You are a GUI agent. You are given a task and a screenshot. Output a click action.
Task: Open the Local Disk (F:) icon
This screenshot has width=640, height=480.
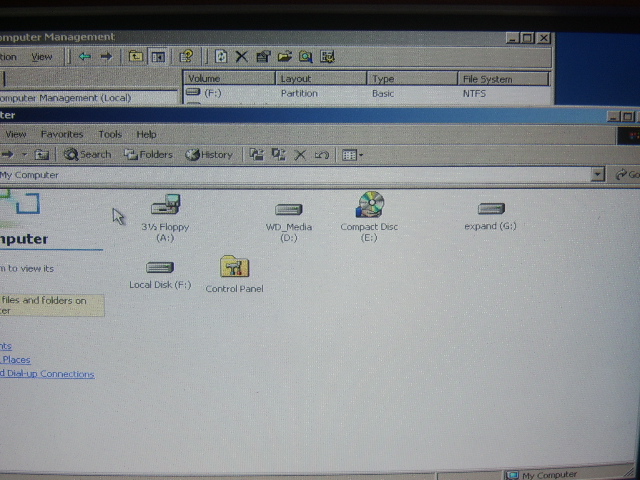pyautogui.click(x=160, y=268)
